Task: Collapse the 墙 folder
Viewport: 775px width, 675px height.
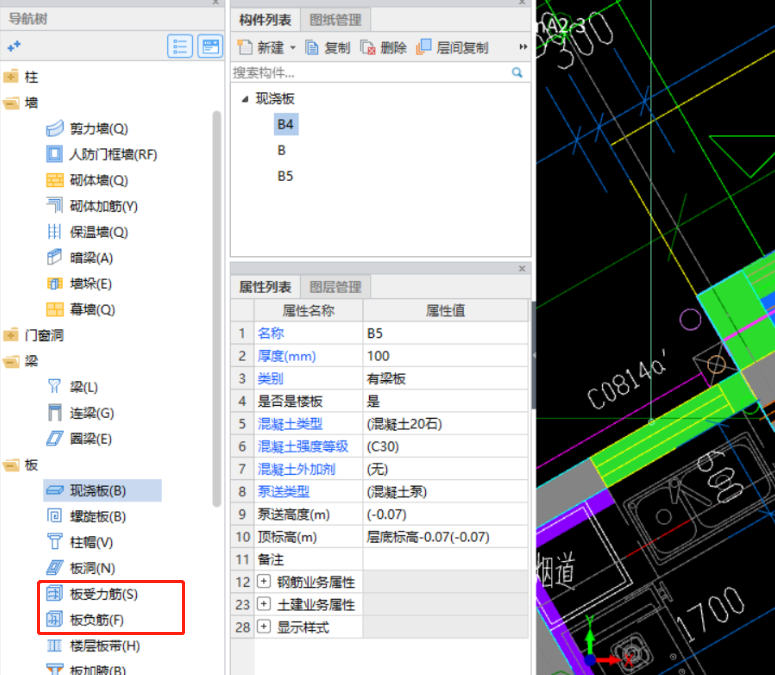Action: [x=10, y=103]
